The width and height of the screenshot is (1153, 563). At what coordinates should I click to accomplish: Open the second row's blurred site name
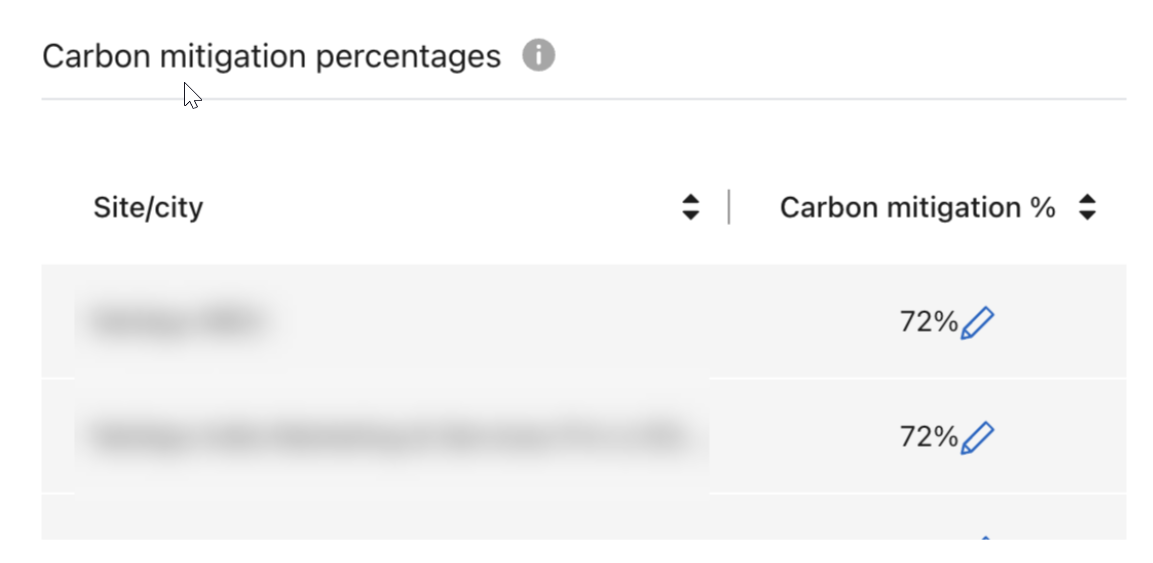point(388,436)
